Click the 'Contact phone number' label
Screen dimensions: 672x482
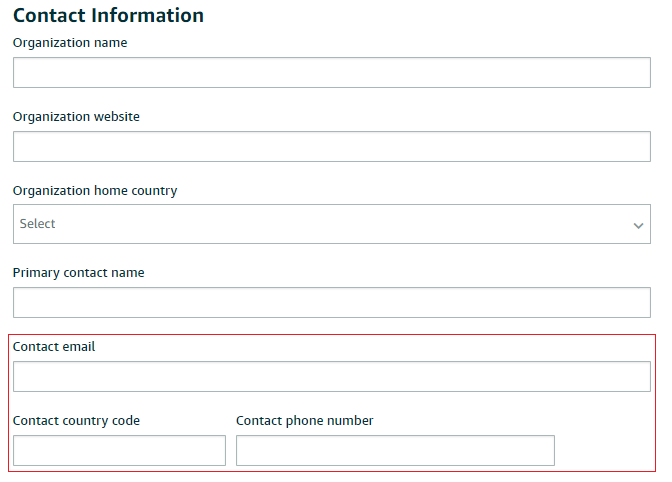(305, 421)
